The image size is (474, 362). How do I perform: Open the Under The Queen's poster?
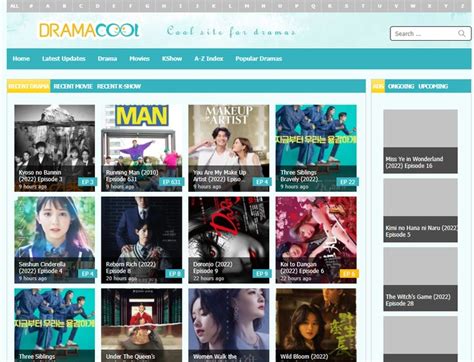click(x=142, y=325)
